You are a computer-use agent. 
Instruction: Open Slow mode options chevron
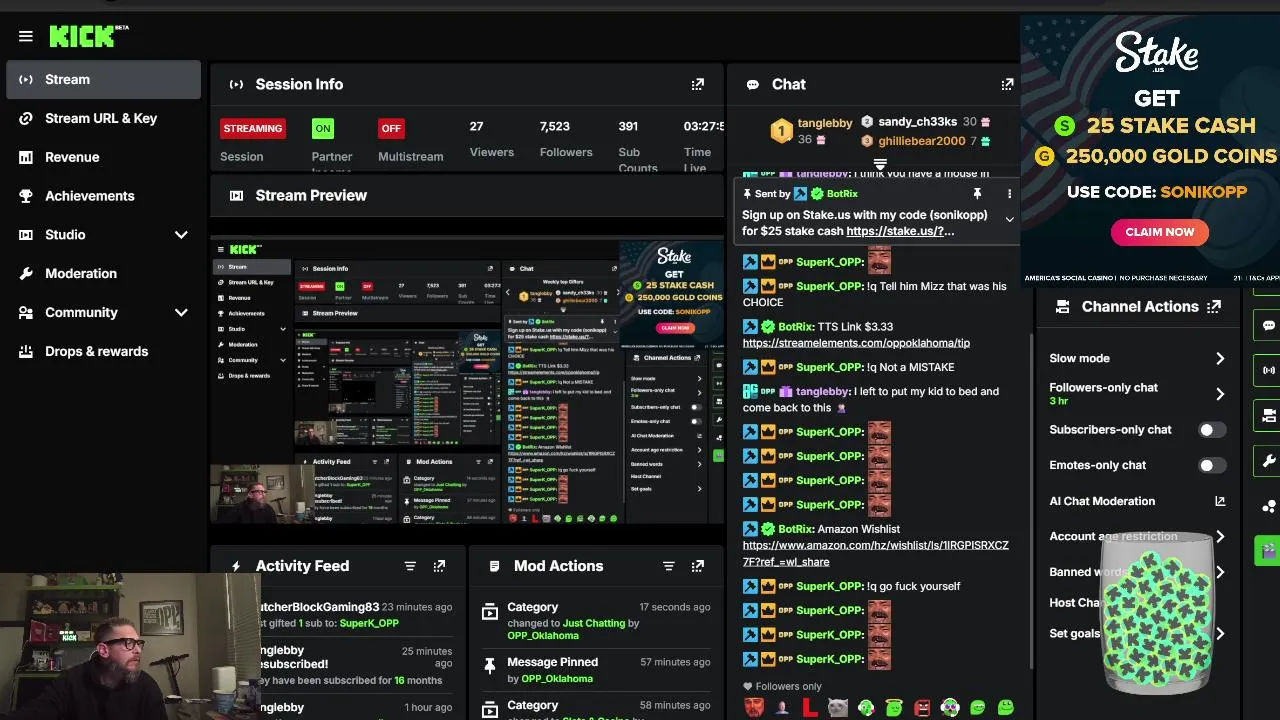(x=1220, y=358)
